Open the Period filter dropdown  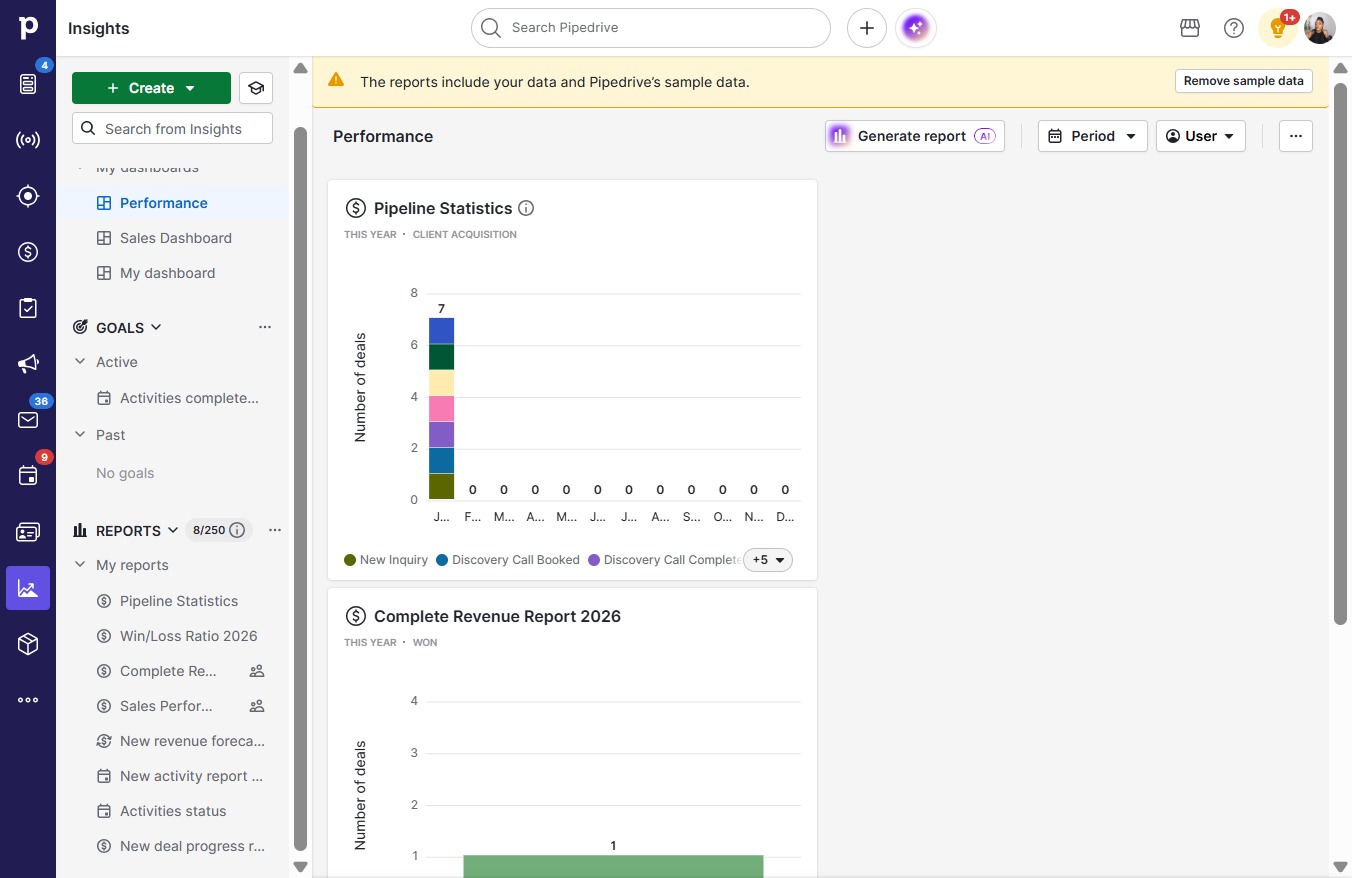tap(1093, 136)
